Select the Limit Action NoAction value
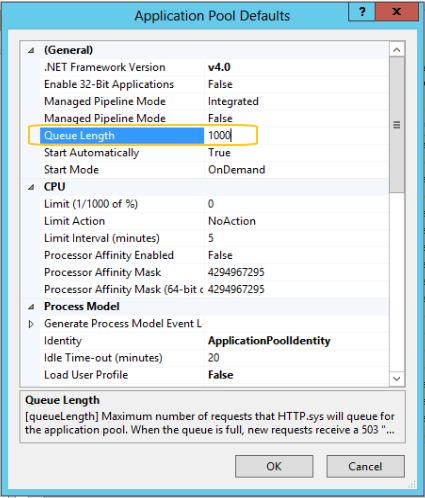The image size is (425, 498). (232, 221)
